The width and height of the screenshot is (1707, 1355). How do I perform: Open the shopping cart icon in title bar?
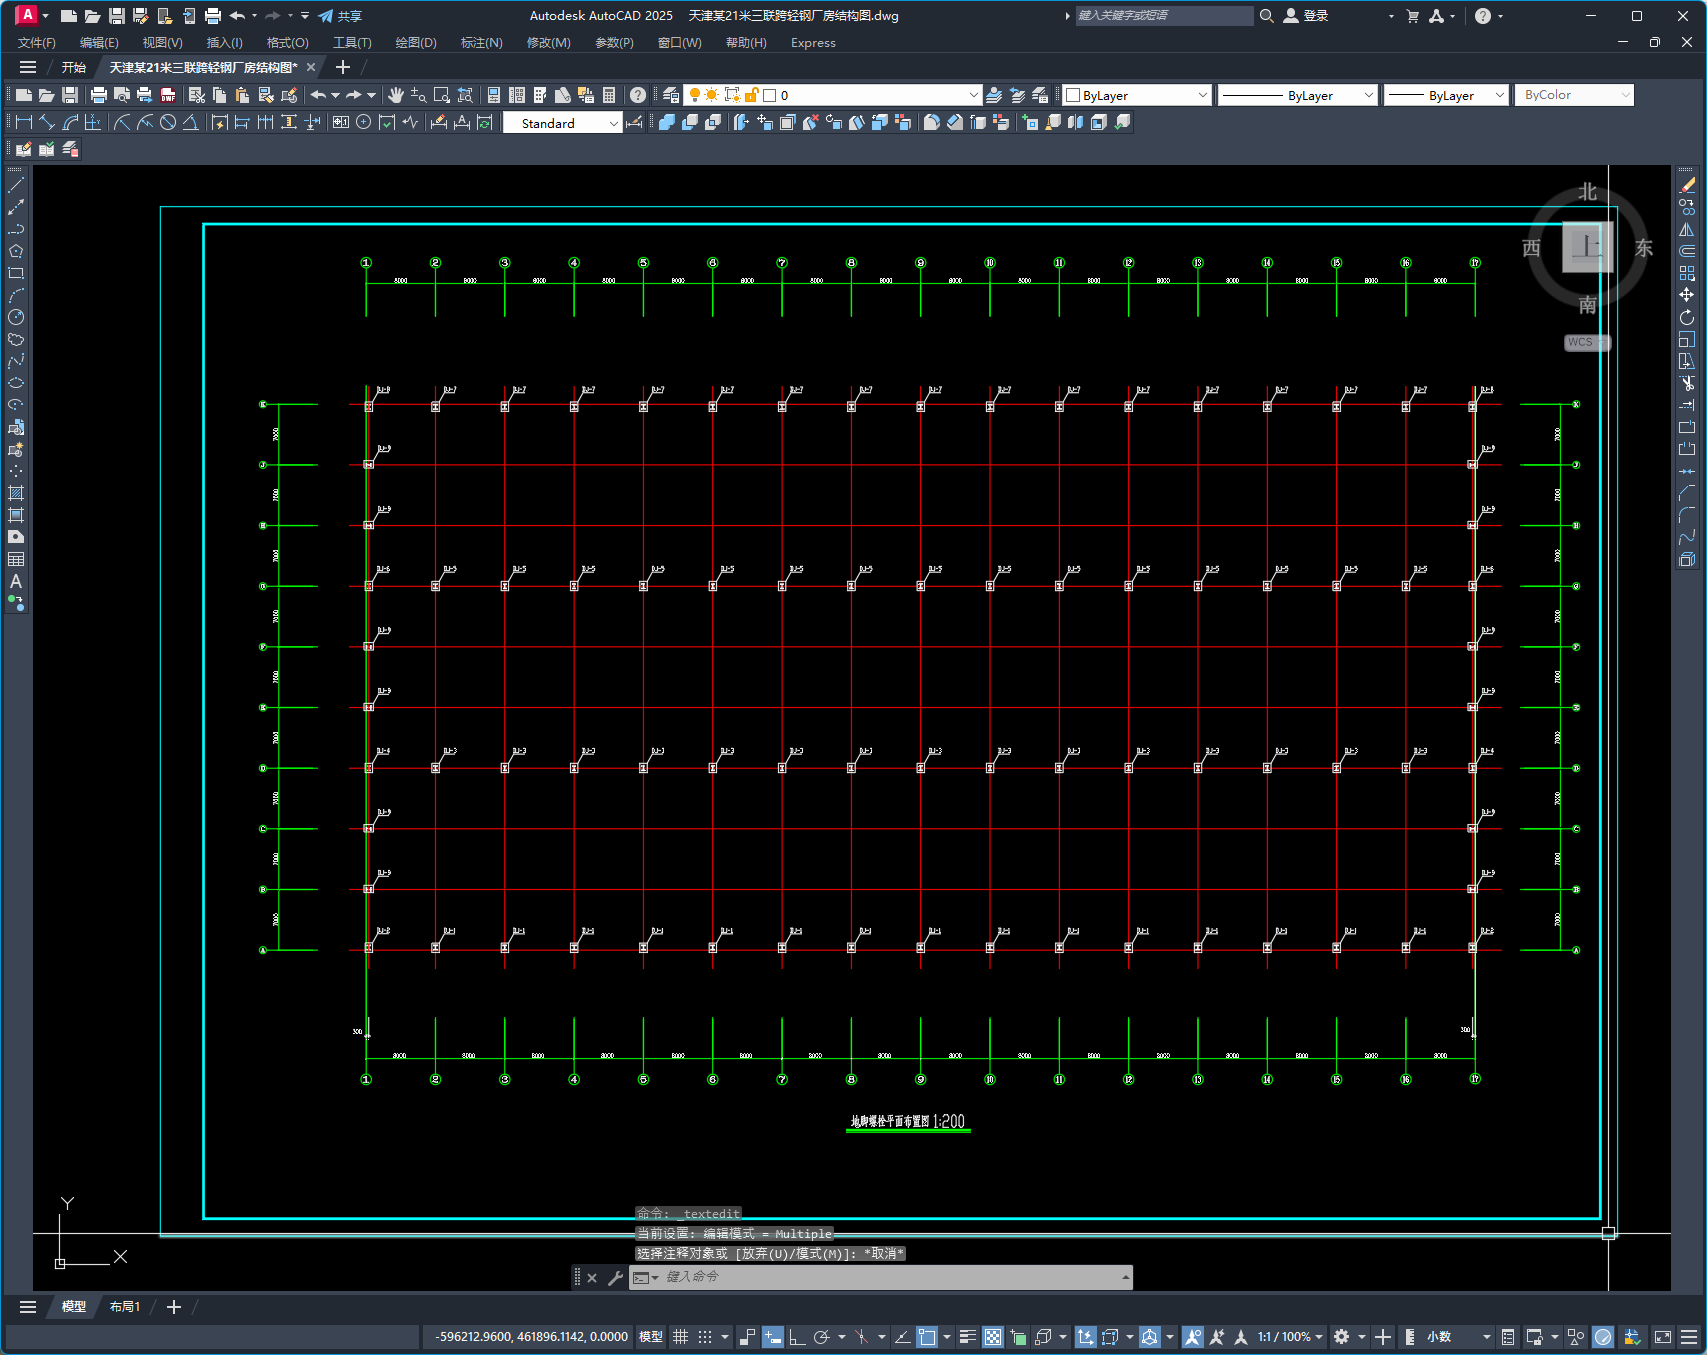[x=1413, y=16]
